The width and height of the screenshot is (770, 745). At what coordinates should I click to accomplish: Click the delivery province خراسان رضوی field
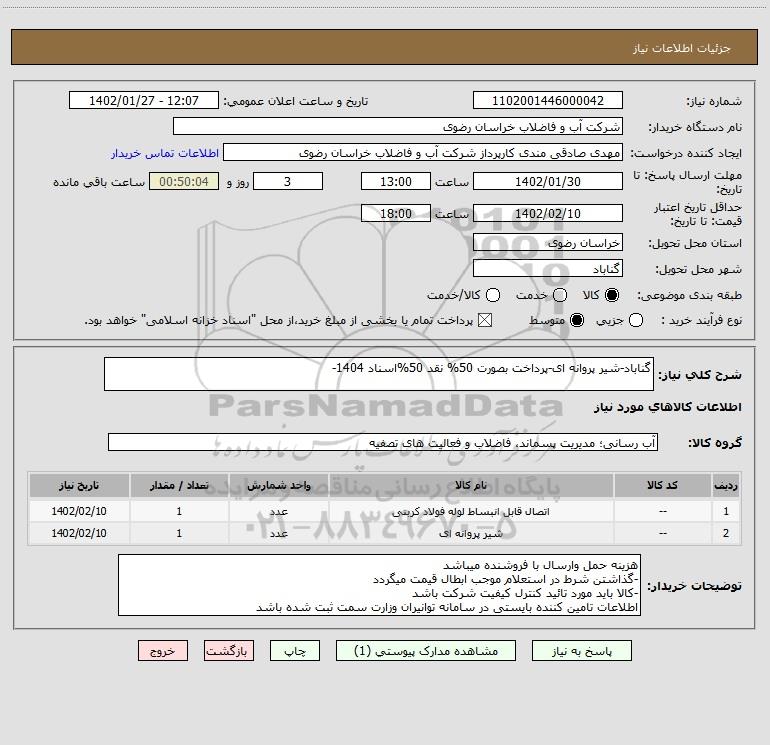[548, 242]
